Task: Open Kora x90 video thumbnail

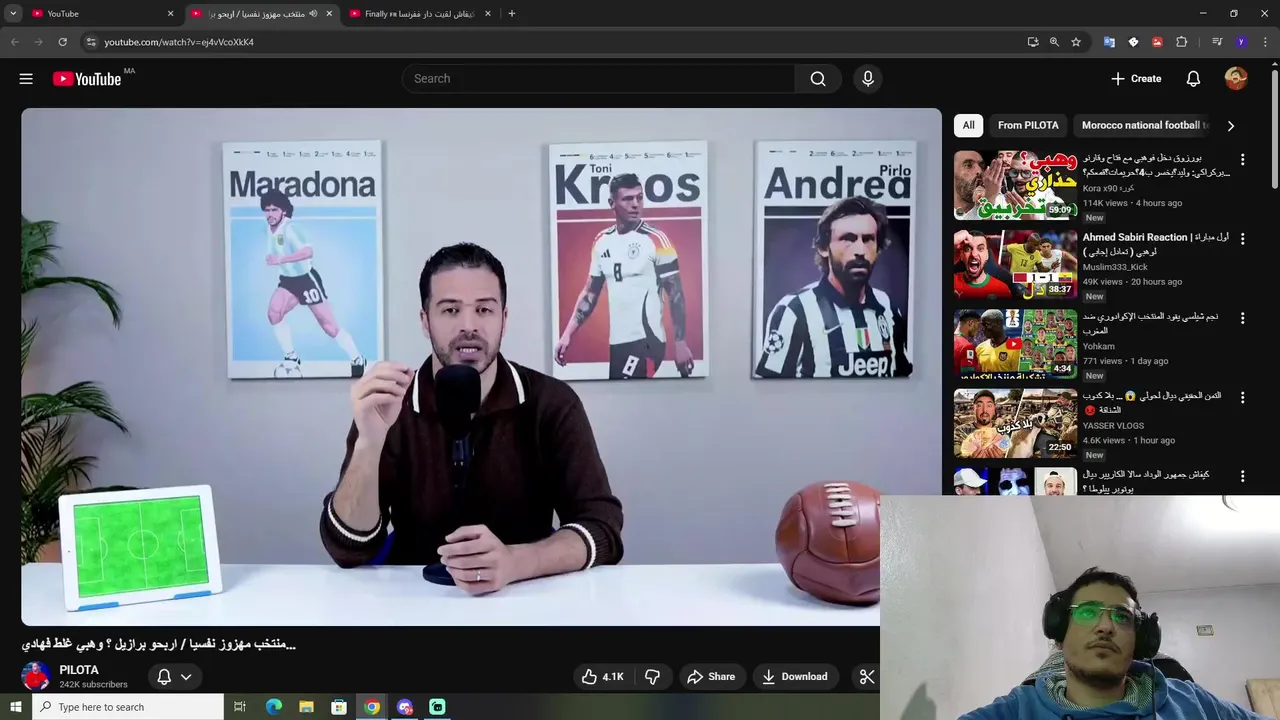Action: (1015, 185)
